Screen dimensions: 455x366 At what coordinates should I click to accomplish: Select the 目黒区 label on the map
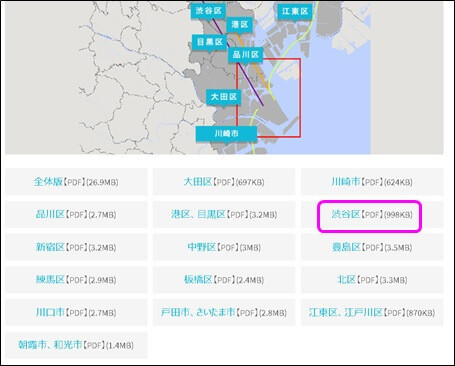210,42
